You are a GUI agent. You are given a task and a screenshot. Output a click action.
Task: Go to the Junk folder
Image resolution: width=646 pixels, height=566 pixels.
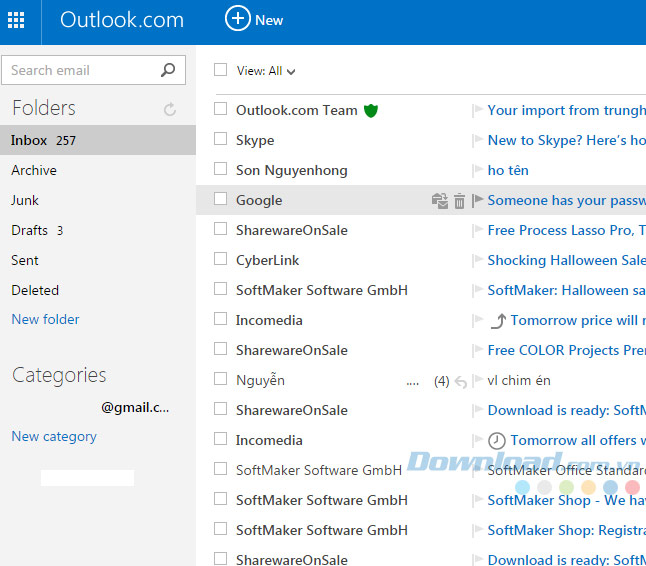pos(25,200)
